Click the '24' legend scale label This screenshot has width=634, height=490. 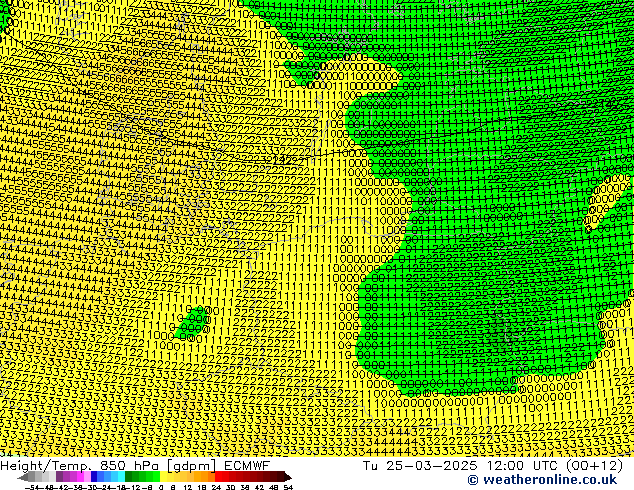pos(216,487)
